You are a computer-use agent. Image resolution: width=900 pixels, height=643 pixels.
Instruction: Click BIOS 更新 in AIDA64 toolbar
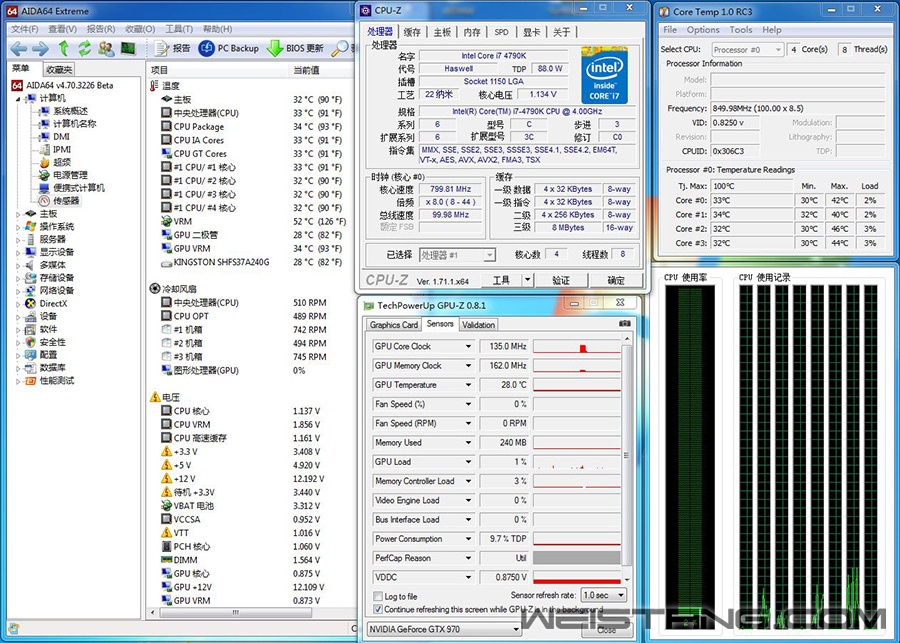(x=296, y=49)
